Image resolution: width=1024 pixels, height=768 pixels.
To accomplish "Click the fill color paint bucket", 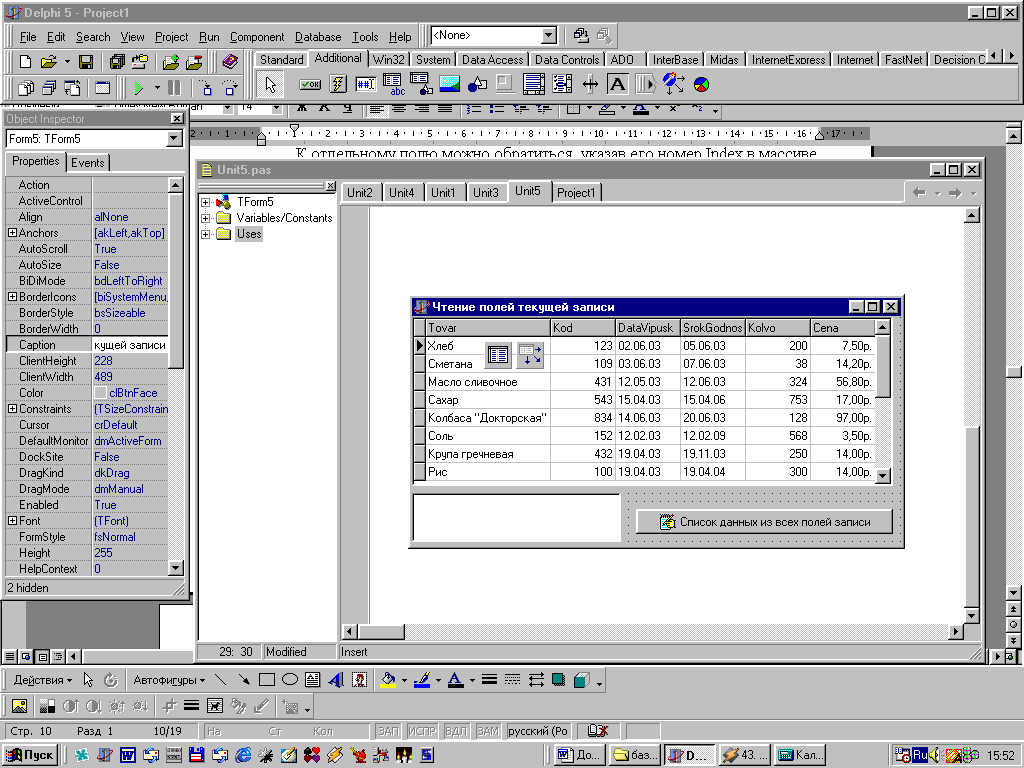I will (388, 680).
